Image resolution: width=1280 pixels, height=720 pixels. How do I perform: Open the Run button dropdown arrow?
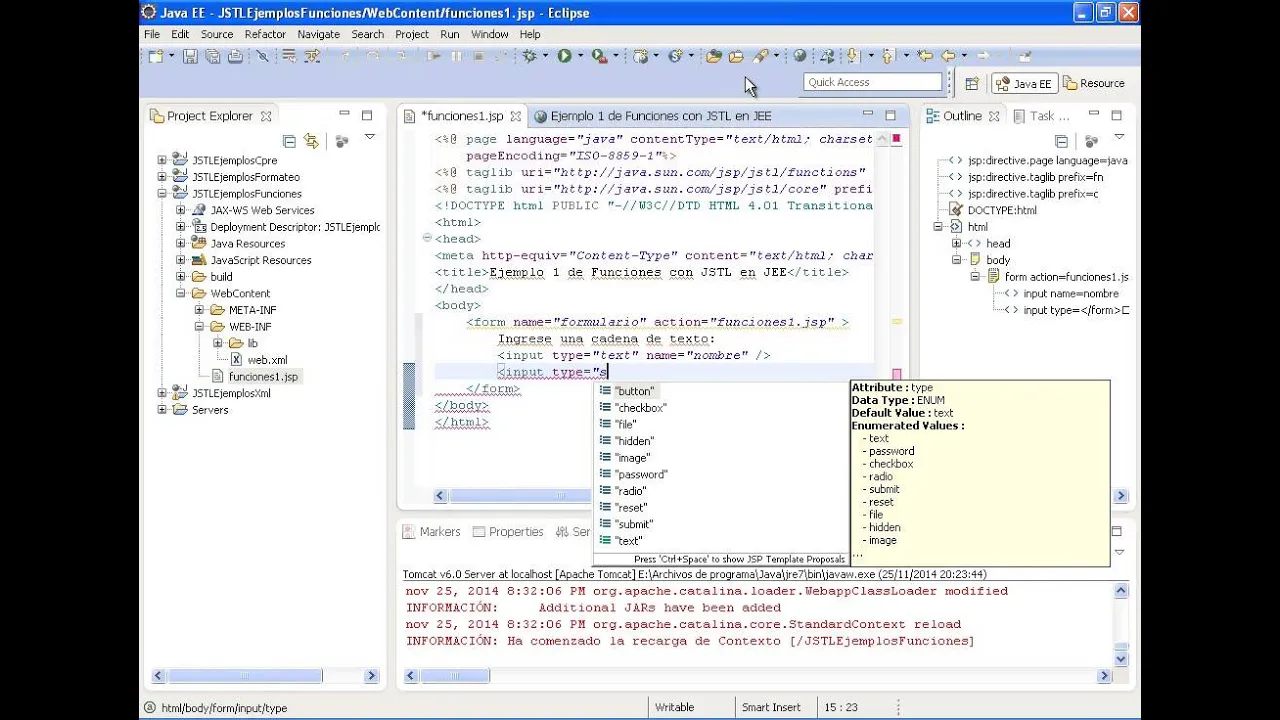(579, 57)
